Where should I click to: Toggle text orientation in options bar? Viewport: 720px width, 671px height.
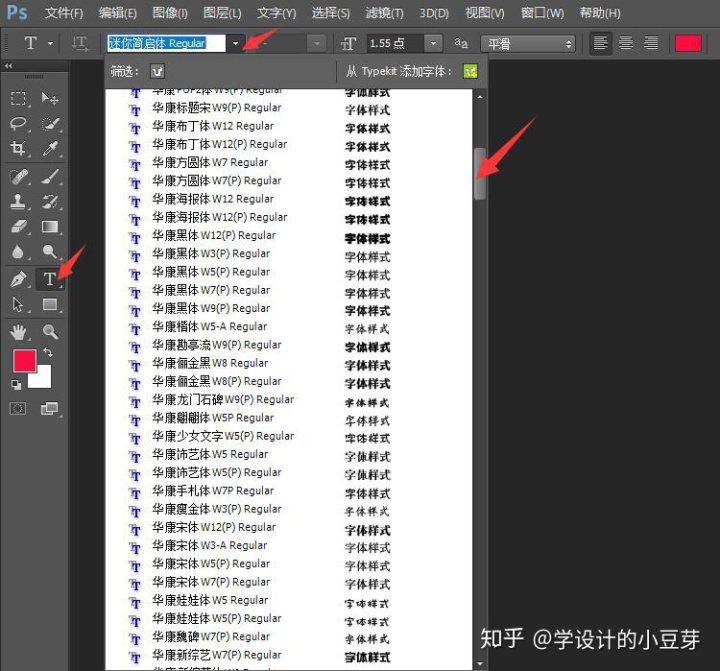79,44
